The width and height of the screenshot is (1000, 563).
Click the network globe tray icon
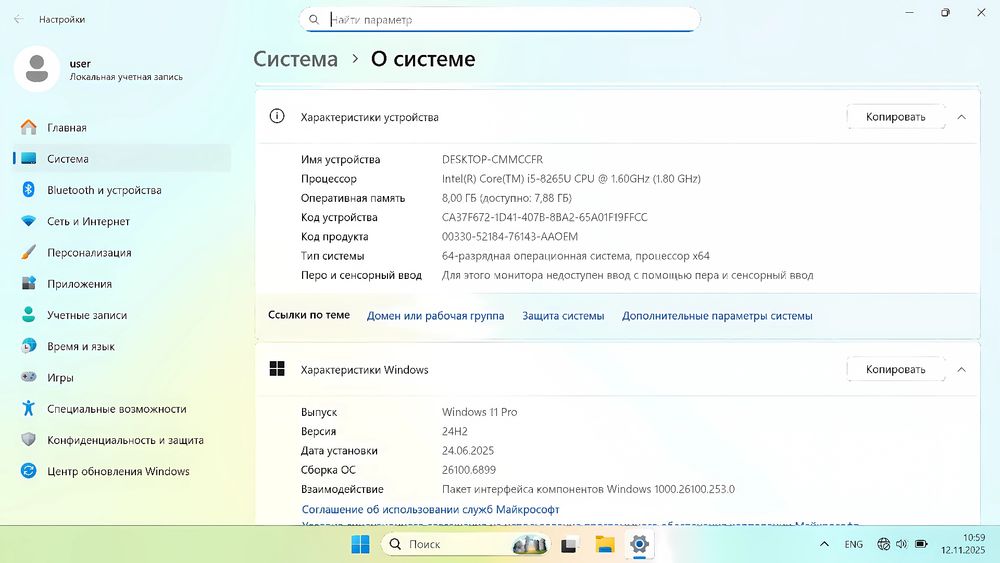[883, 544]
